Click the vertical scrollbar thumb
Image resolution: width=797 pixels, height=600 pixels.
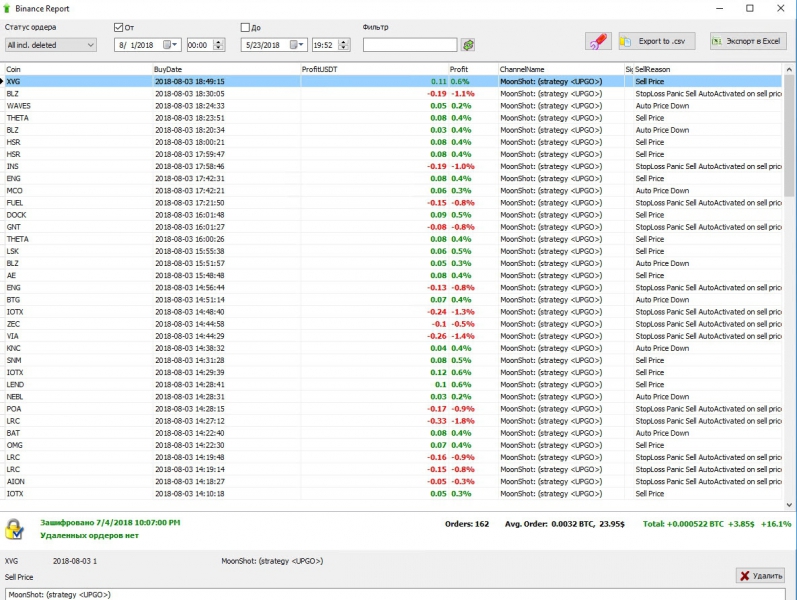point(789,135)
